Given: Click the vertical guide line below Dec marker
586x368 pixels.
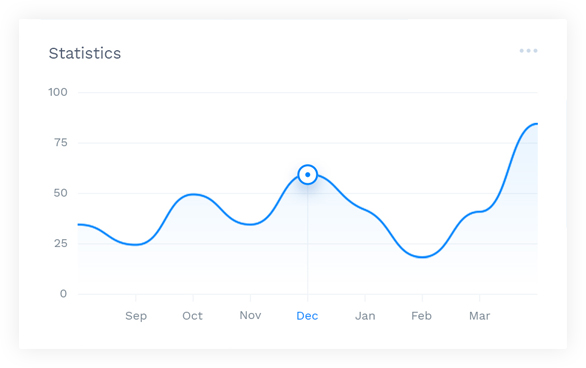Looking at the screenshot, I should tap(308, 239).
